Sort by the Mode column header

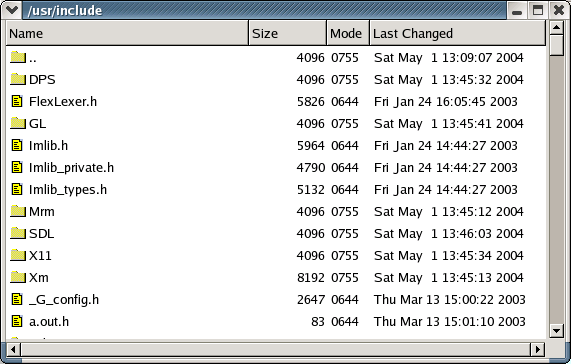[x=348, y=33]
